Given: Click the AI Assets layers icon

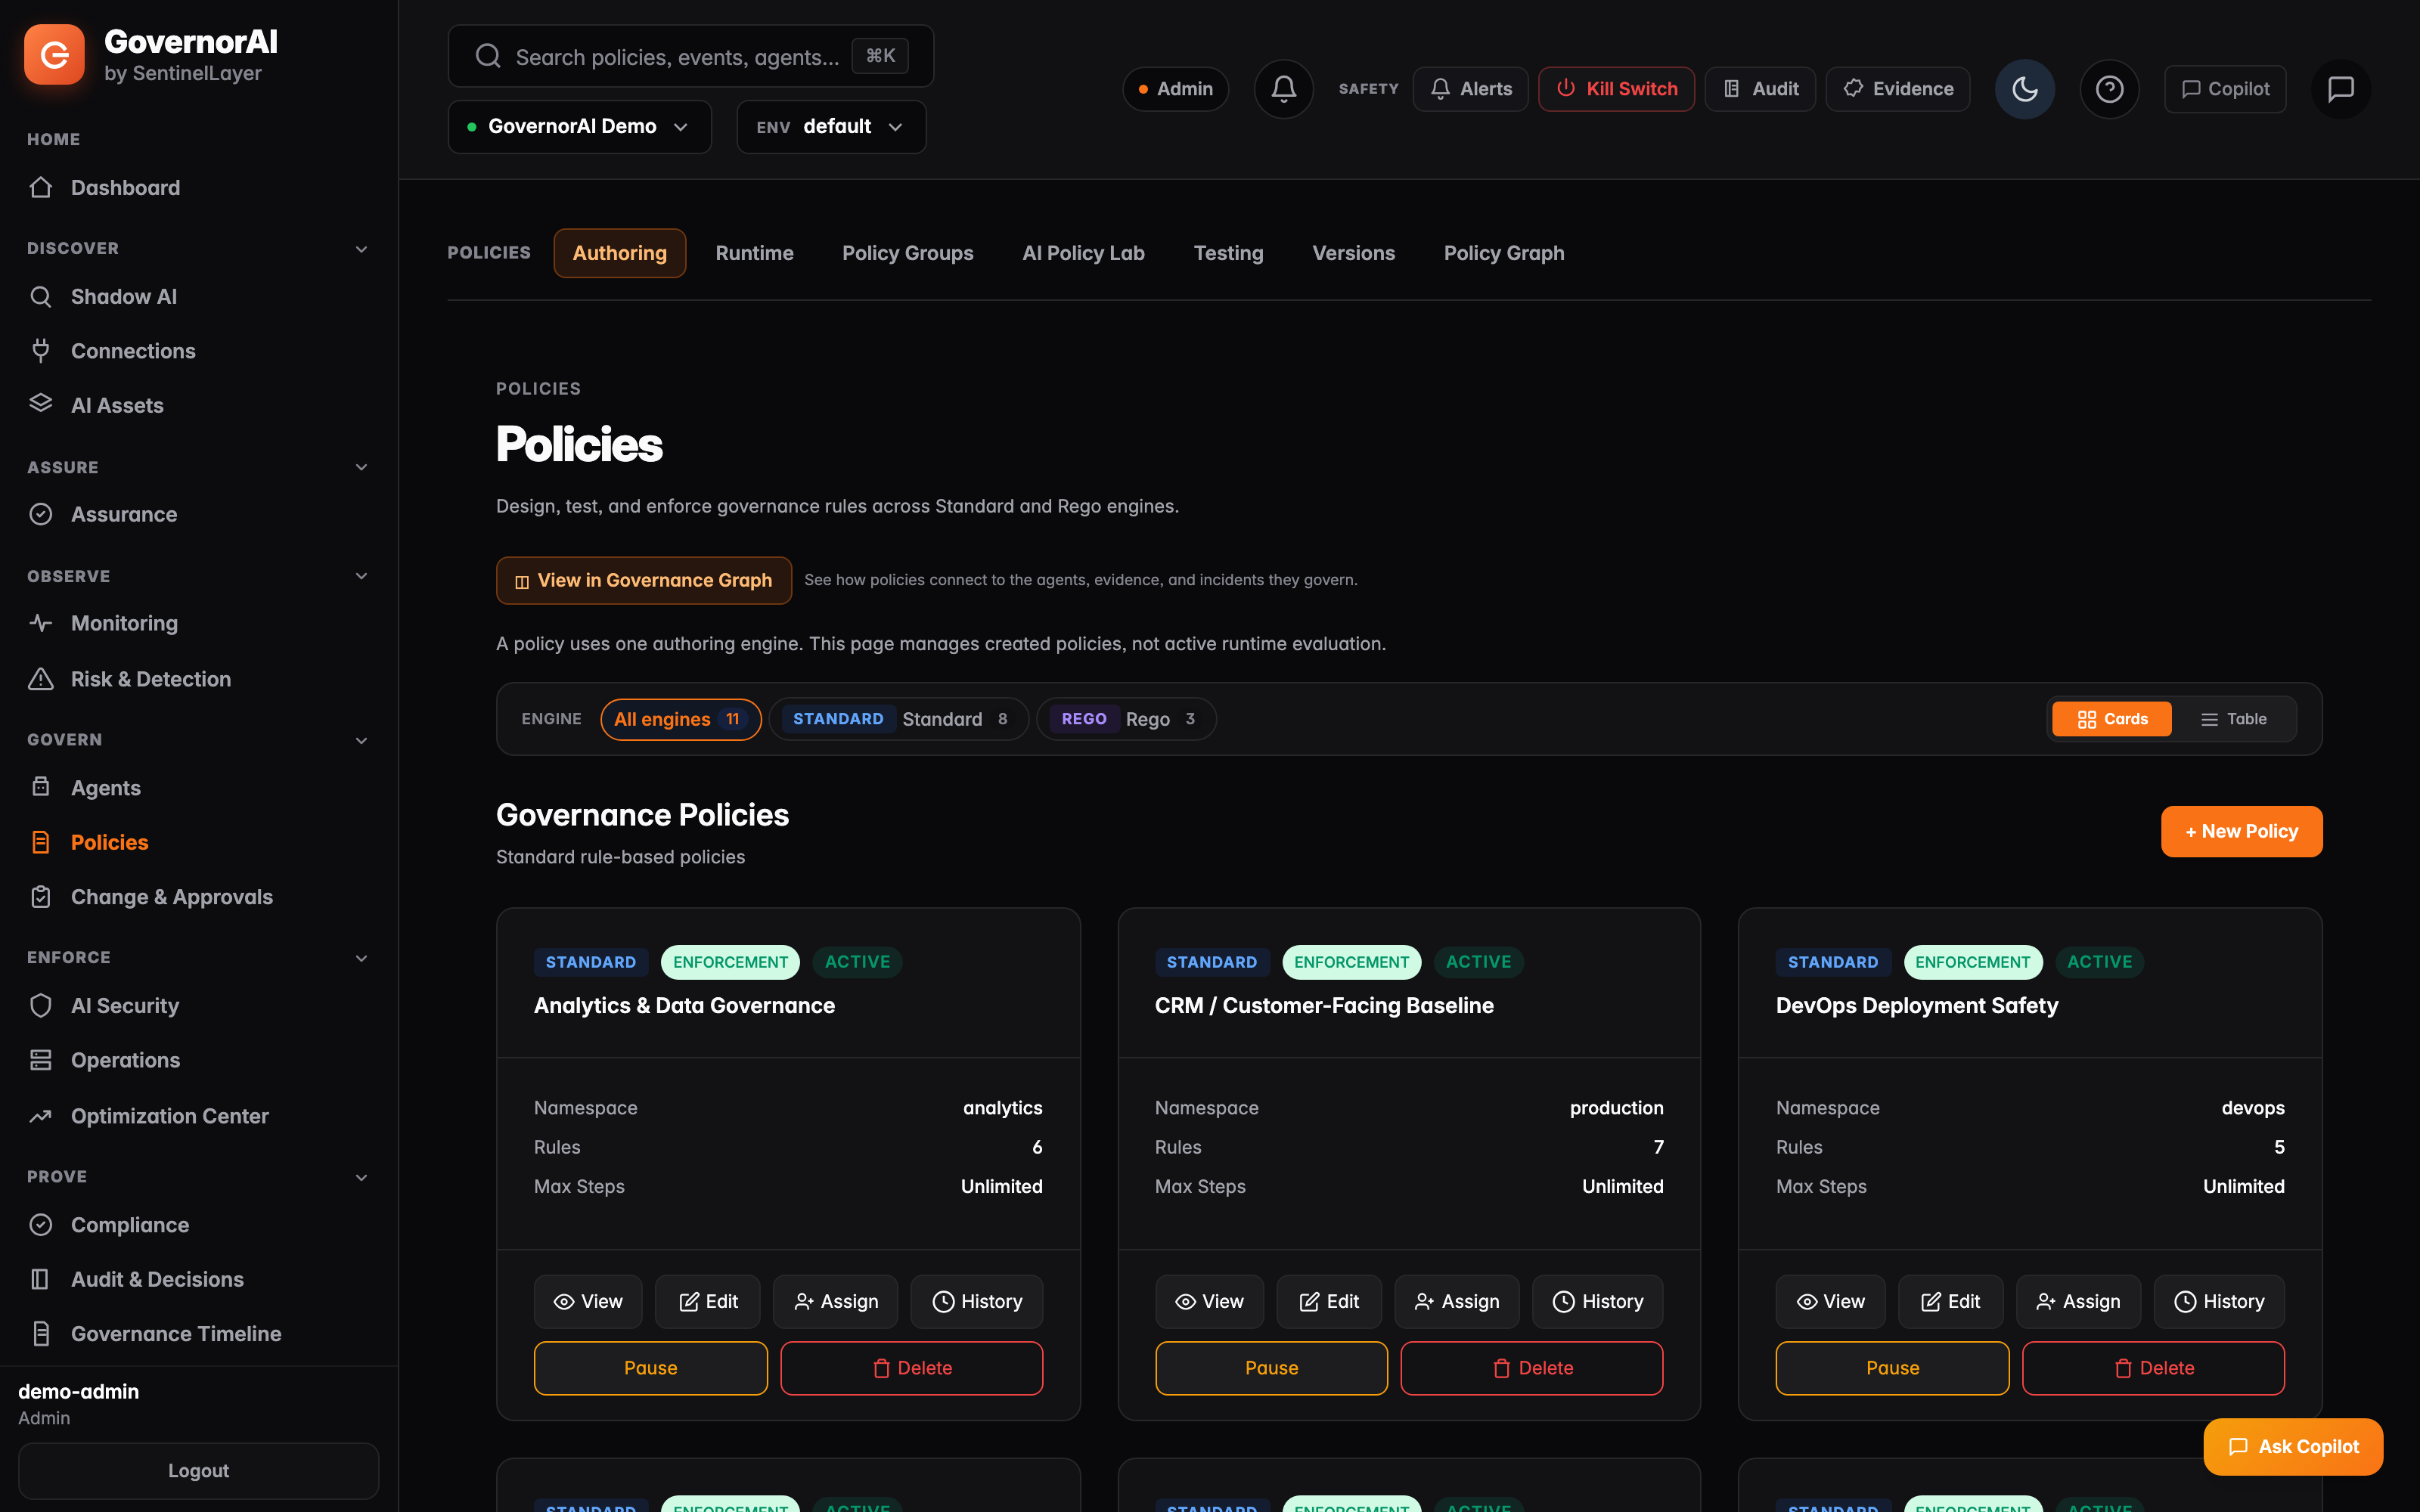Looking at the screenshot, I should point(41,404).
